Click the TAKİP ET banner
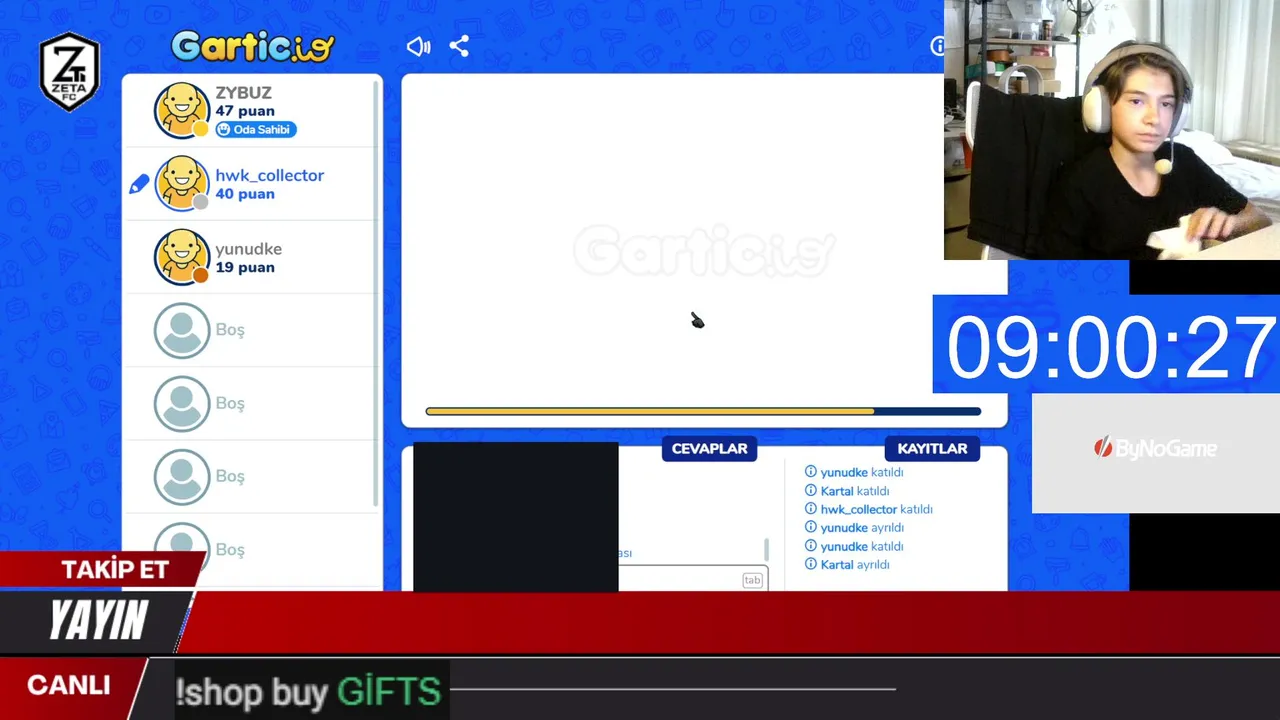 pyautogui.click(x=102, y=569)
